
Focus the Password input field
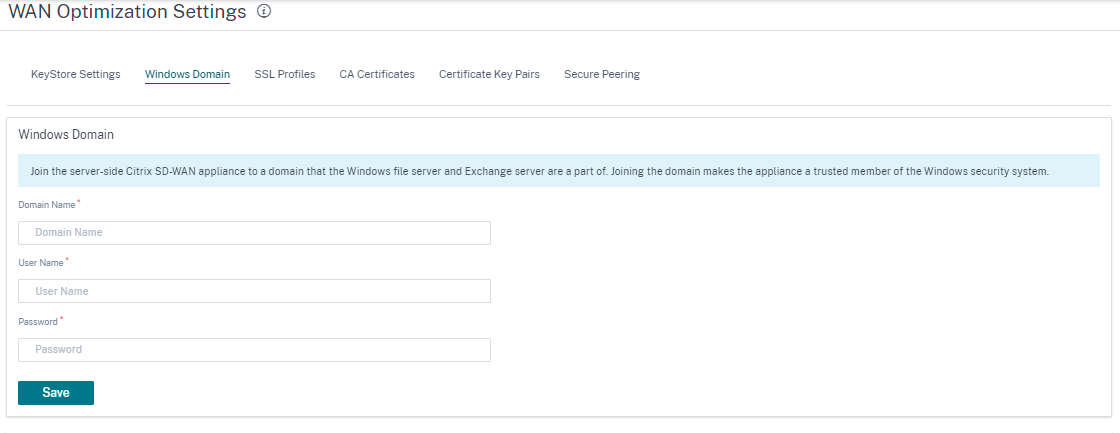pyautogui.click(x=254, y=349)
